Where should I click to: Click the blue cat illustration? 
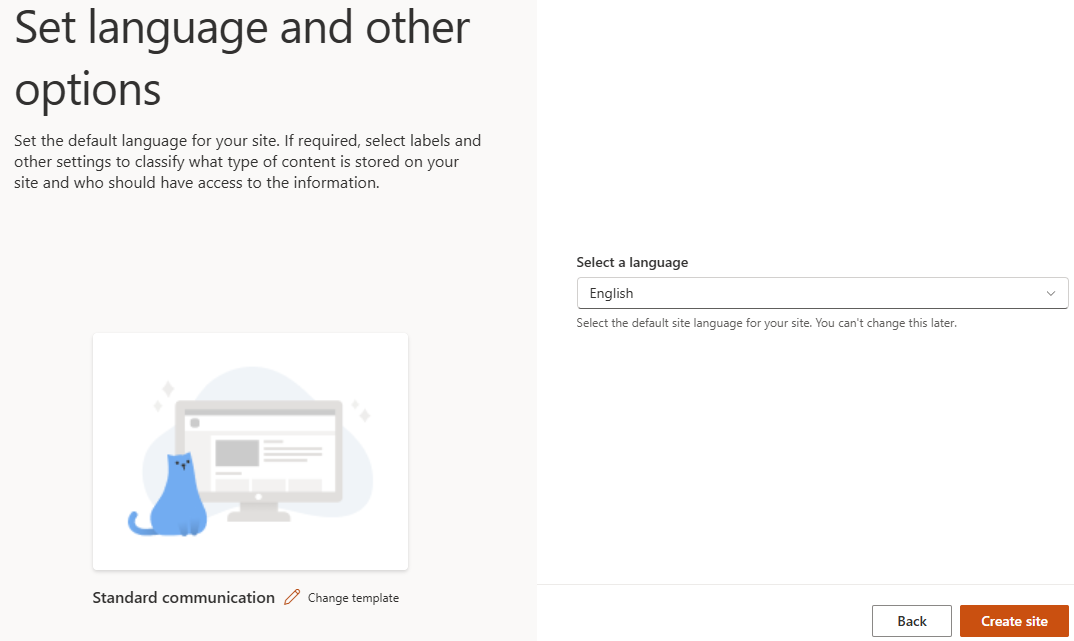168,496
